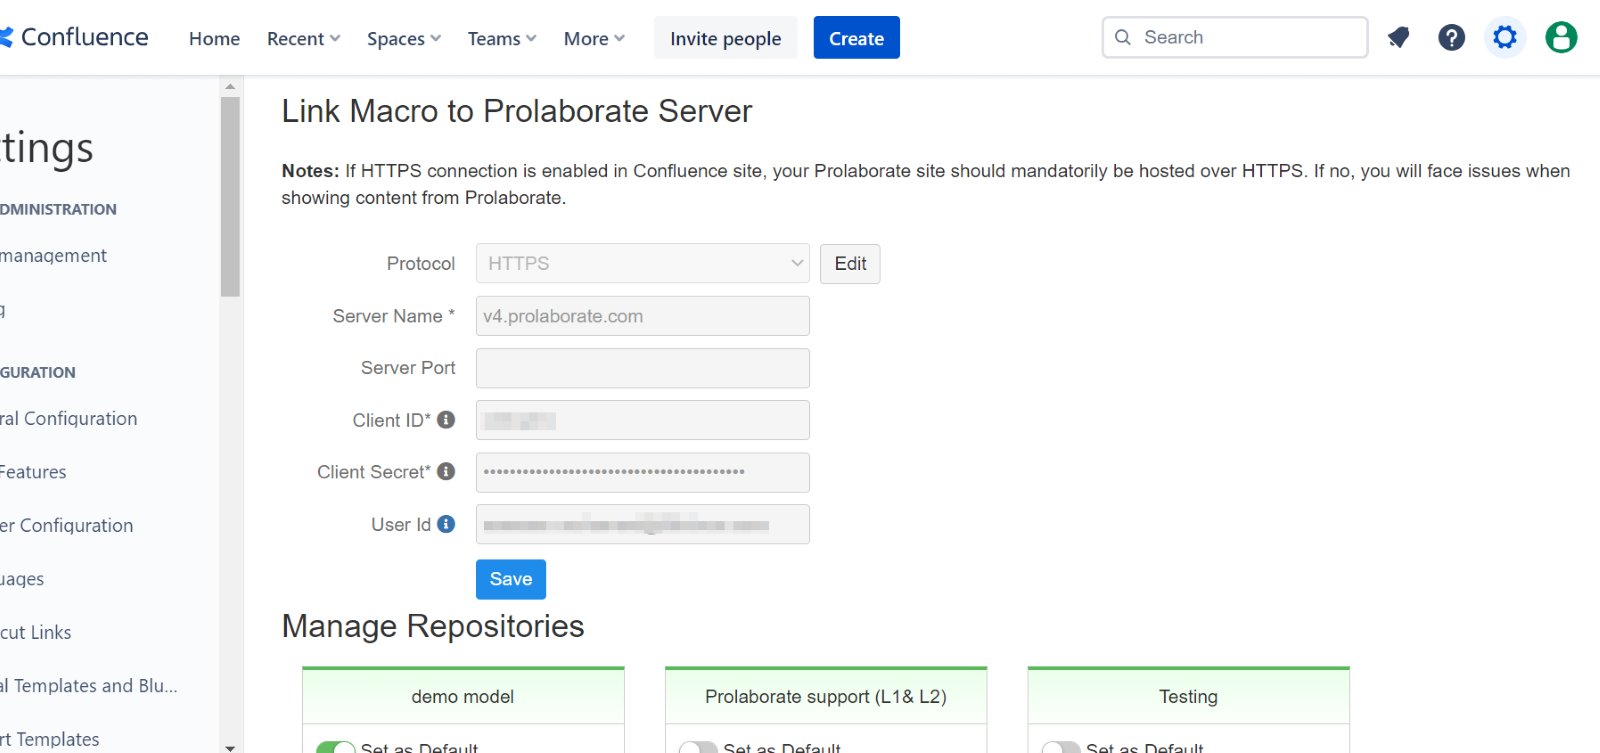Click the Prolaborate support (L1& L2) header
1600x753 pixels.
click(826, 696)
